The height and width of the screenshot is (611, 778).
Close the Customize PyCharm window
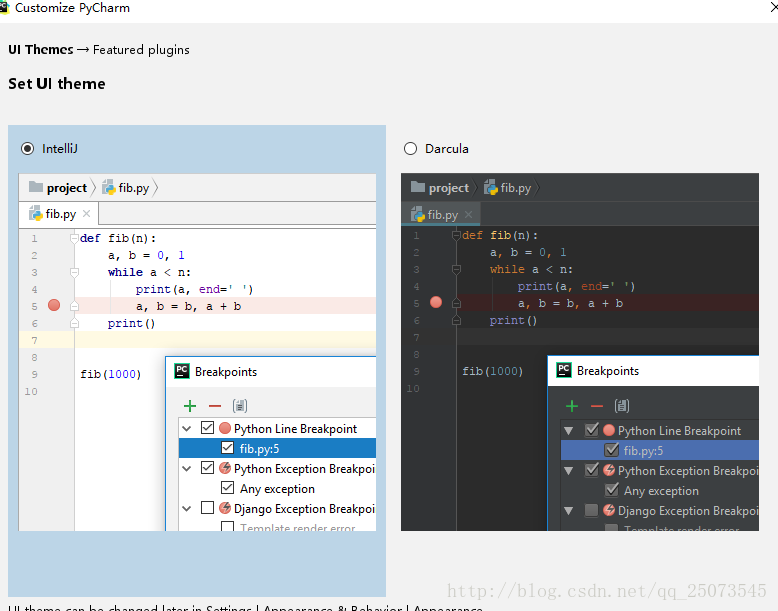click(774, 6)
